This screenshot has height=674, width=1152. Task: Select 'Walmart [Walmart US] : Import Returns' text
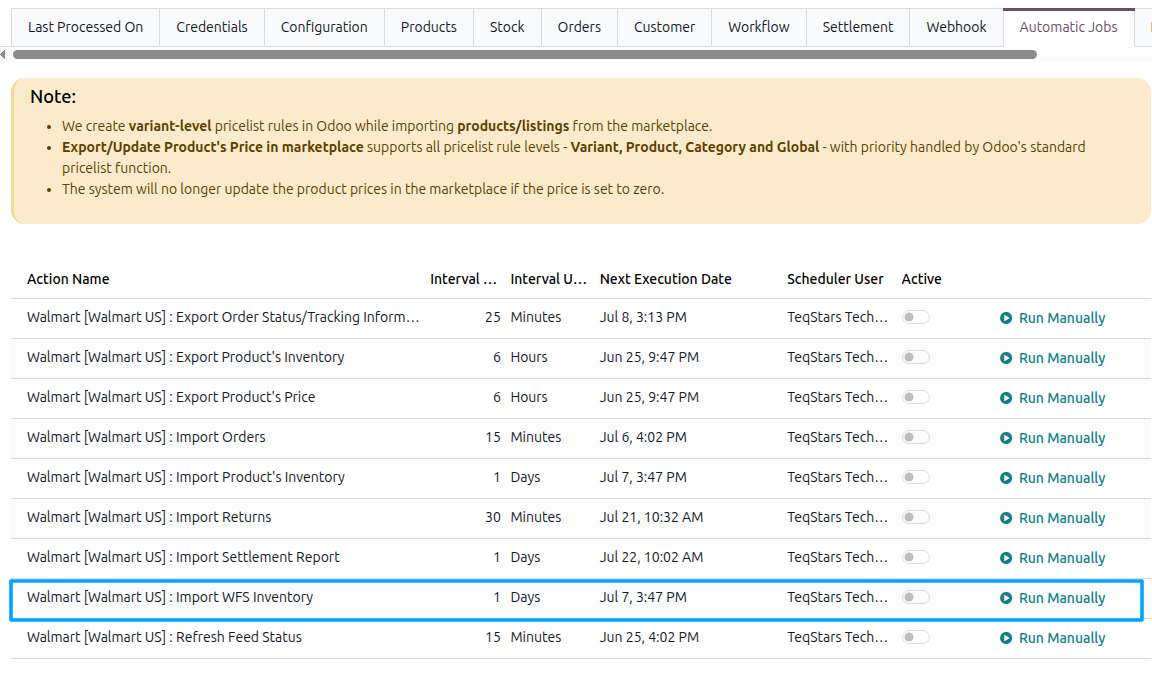(149, 517)
